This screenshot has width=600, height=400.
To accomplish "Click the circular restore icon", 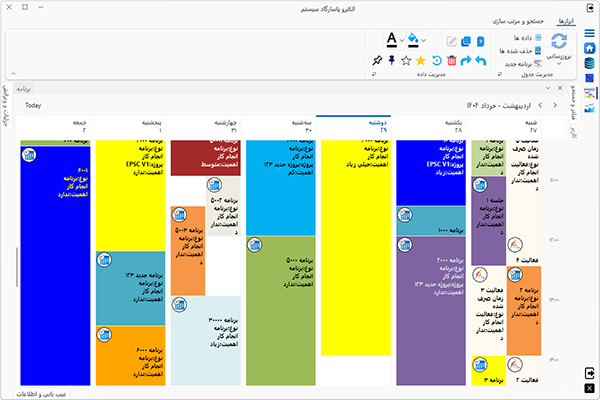I will tap(437, 60).
